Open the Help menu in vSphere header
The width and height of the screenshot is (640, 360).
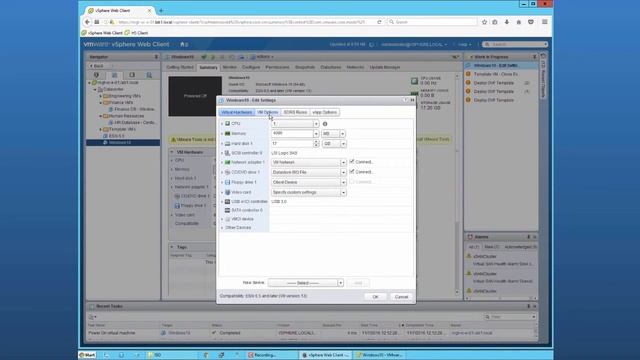[464, 44]
